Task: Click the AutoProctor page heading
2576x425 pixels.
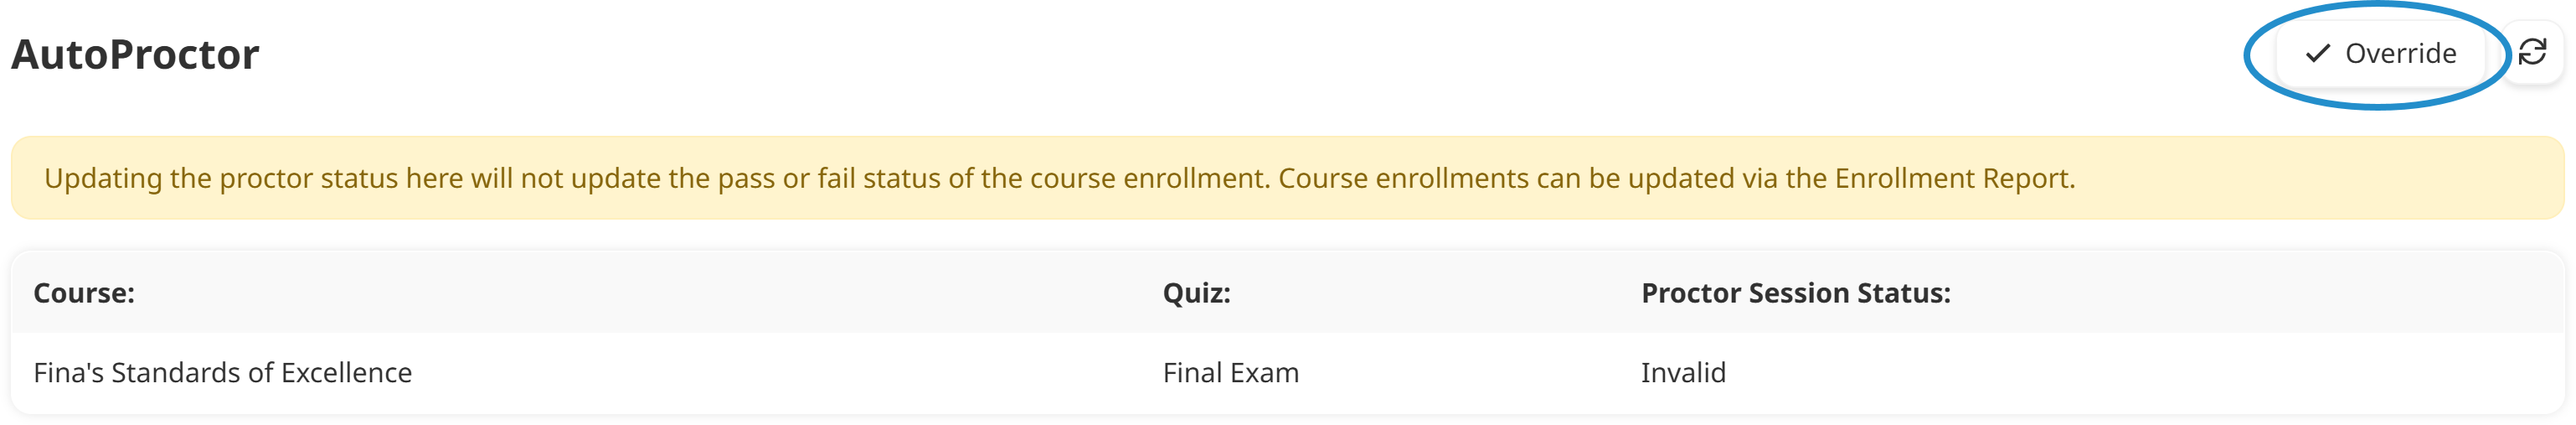Action: [x=135, y=55]
